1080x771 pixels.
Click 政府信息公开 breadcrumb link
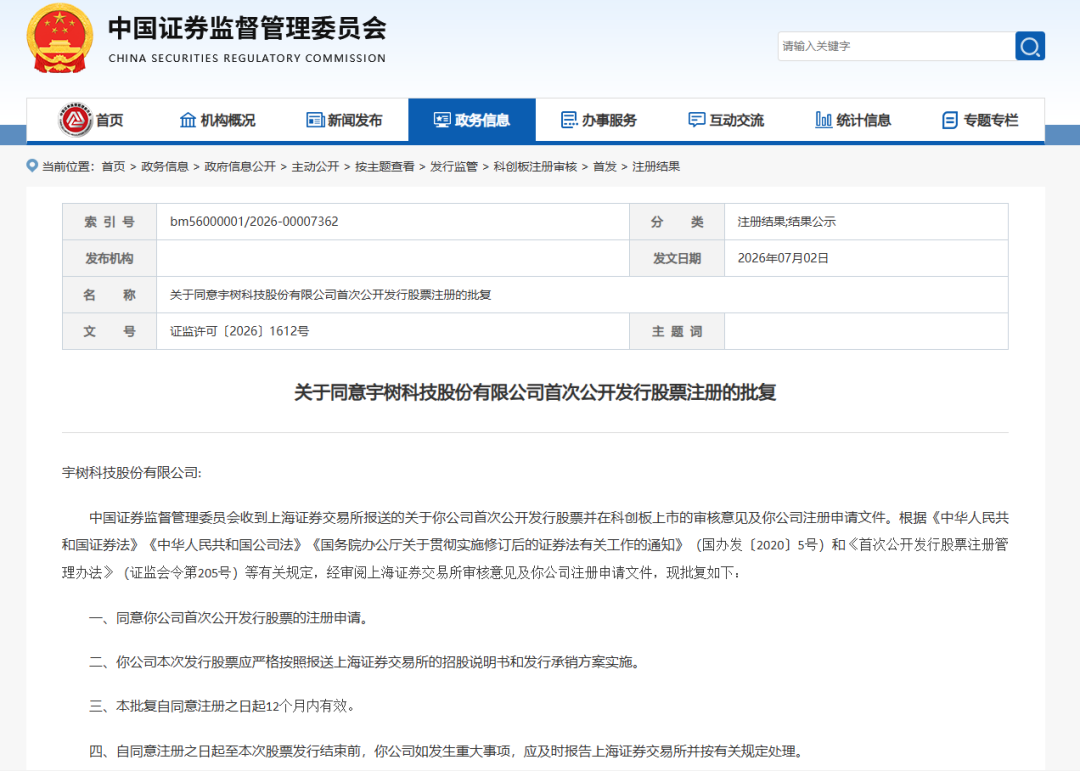240,166
